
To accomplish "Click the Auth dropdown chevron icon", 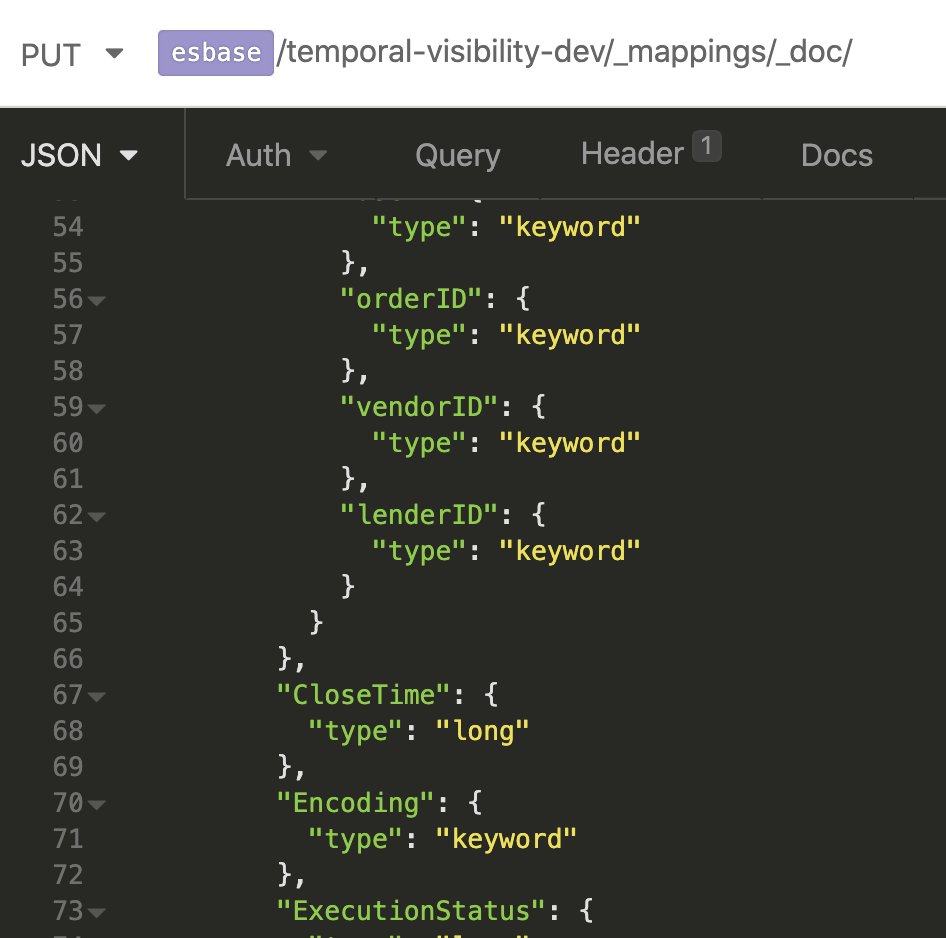I will (318, 156).
